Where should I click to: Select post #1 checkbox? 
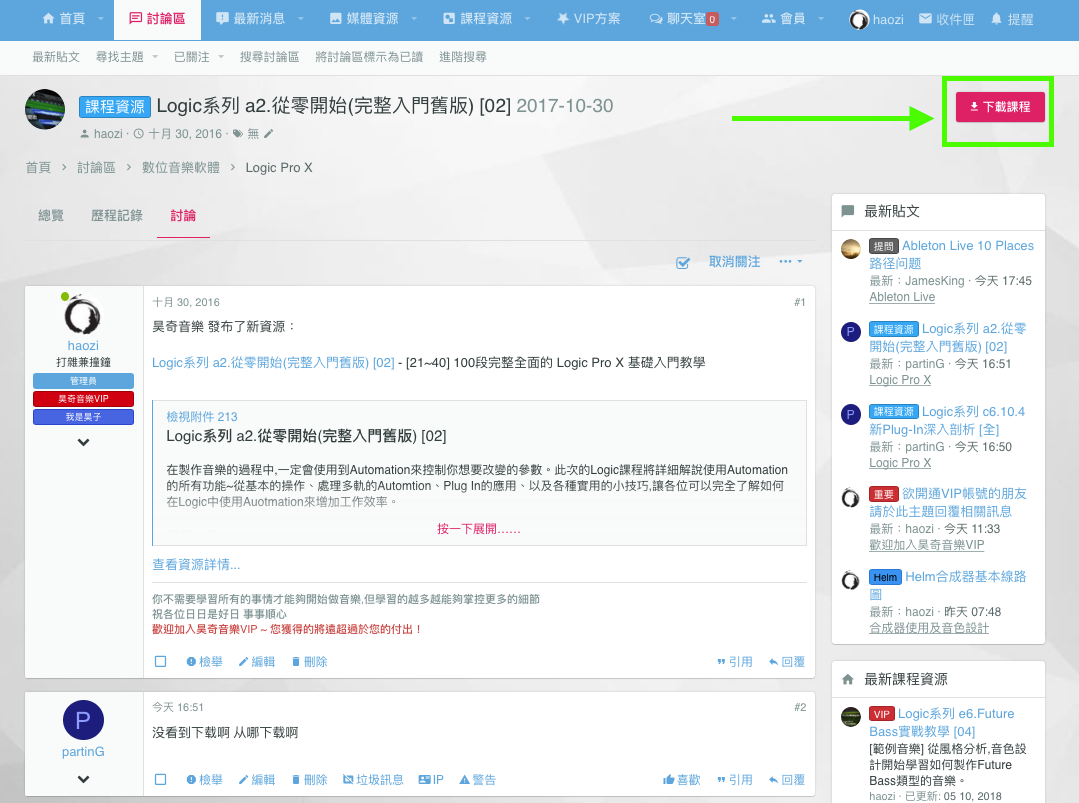(x=161, y=662)
